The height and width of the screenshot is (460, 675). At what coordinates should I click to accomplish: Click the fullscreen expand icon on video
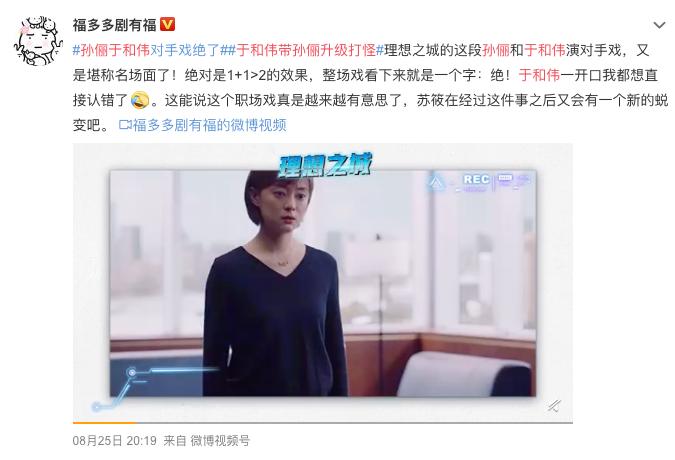pyautogui.click(x=554, y=405)
